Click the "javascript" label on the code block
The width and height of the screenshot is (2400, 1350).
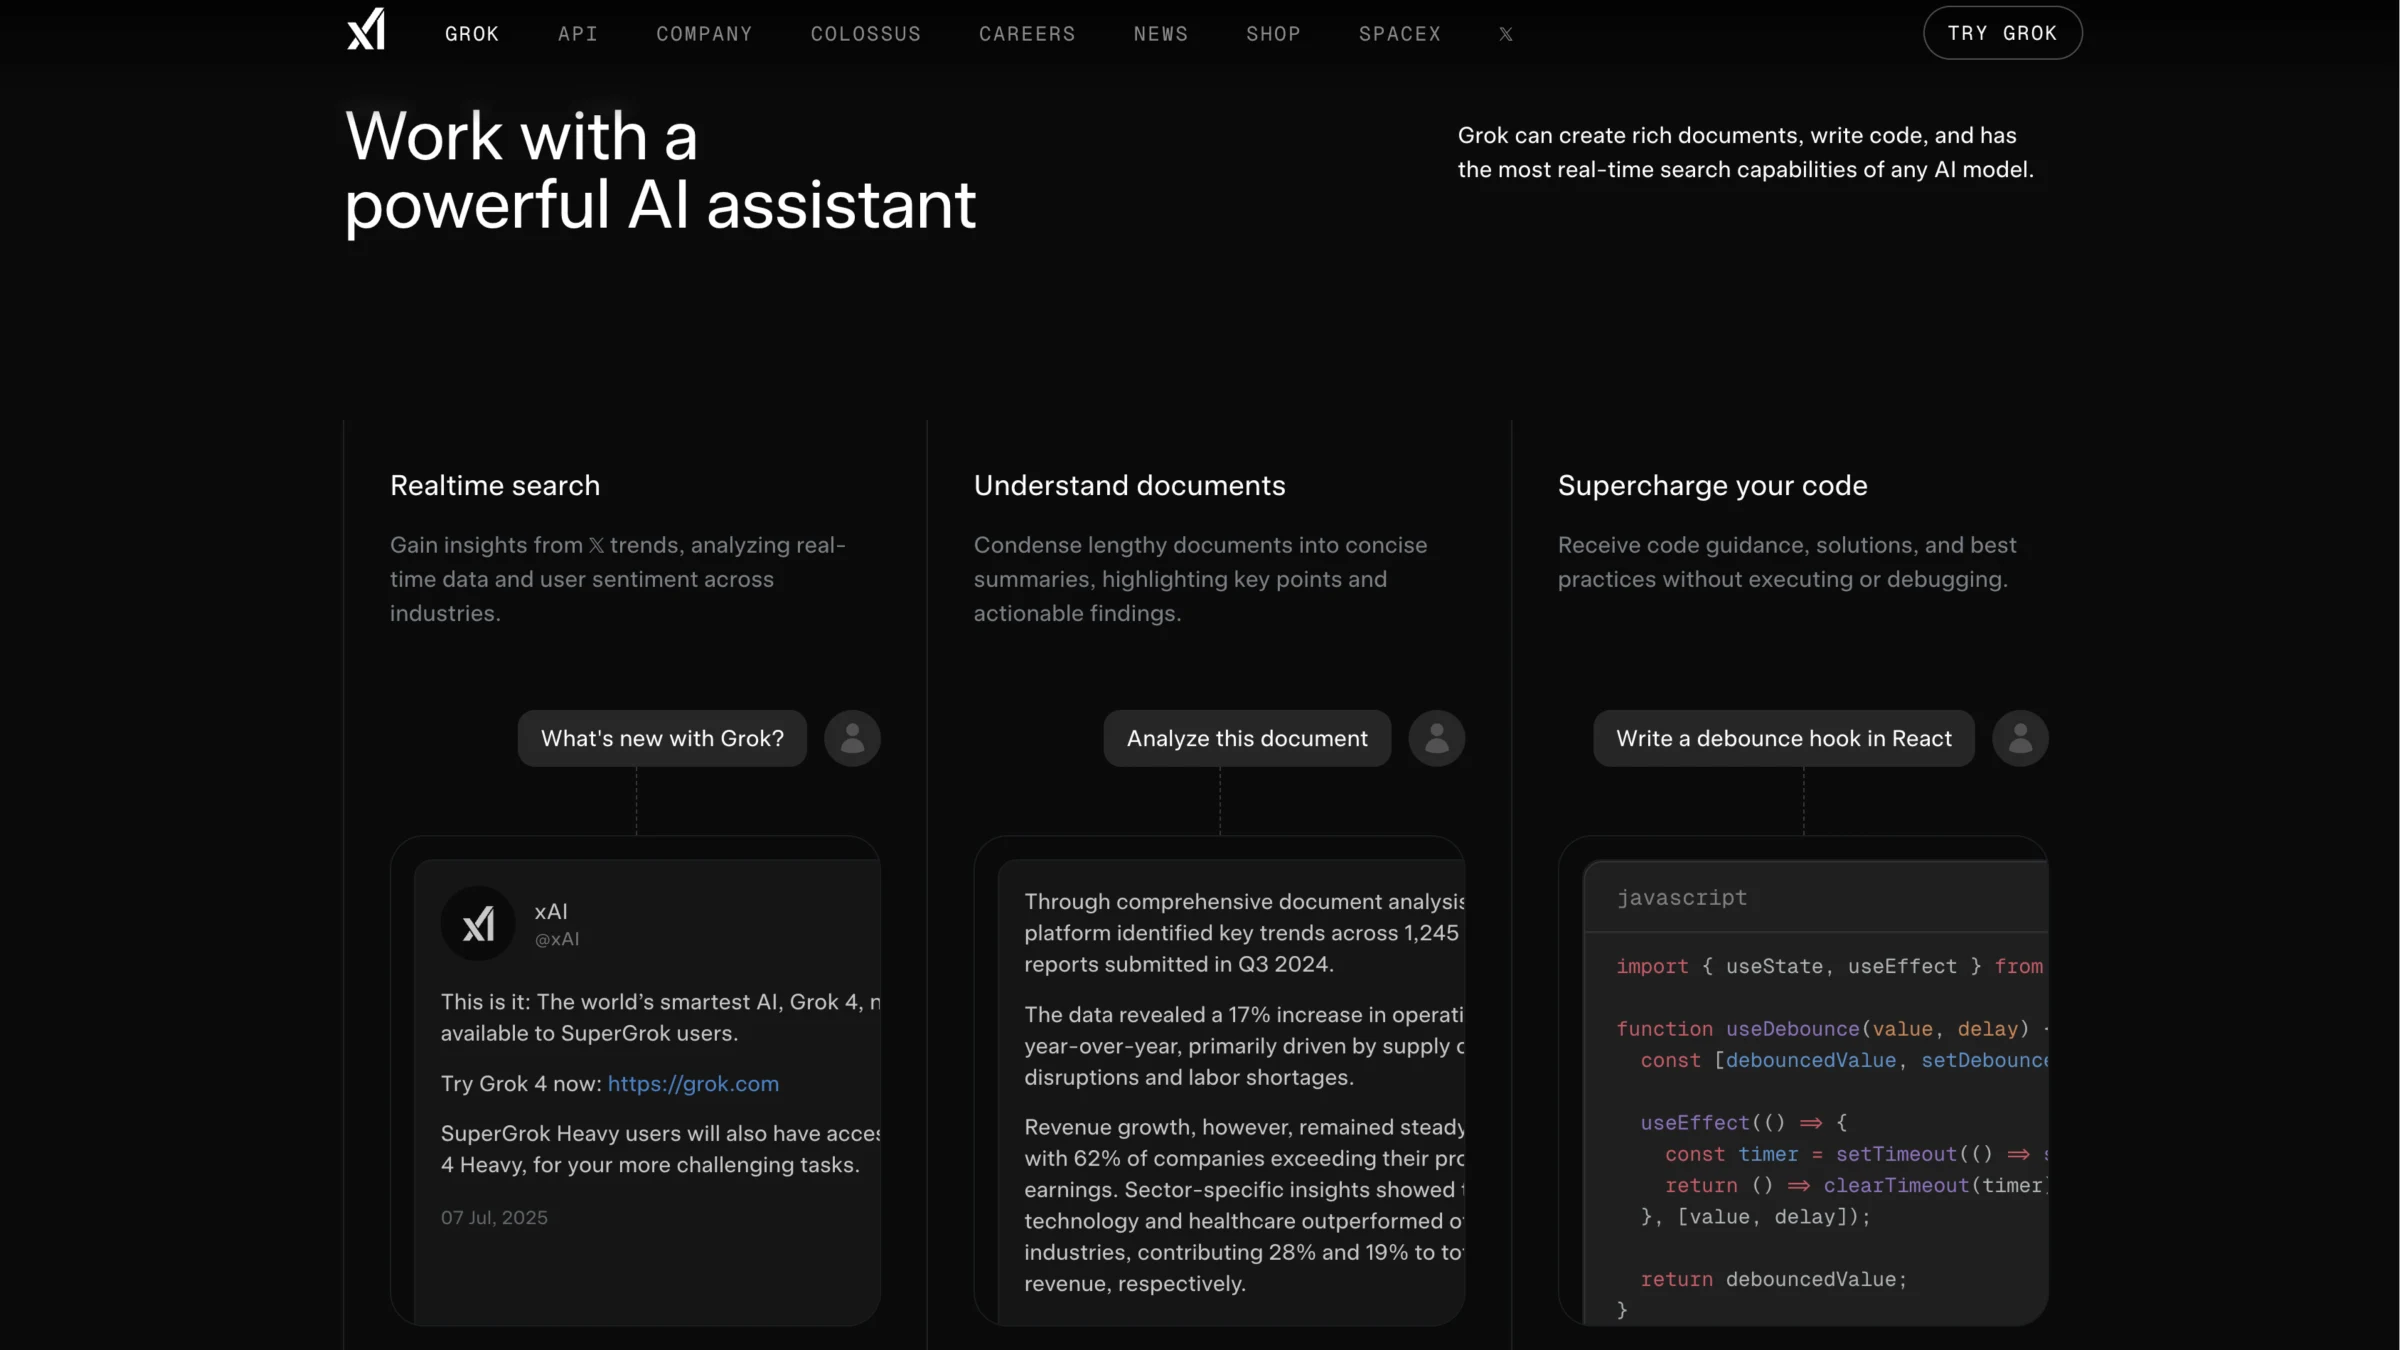coord(1682,898)
